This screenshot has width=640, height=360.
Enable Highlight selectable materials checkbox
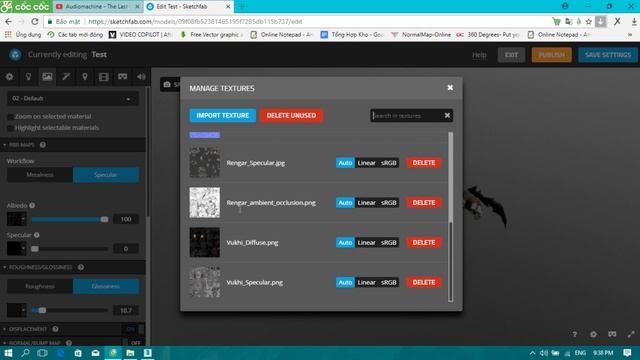tap(10, 128)
